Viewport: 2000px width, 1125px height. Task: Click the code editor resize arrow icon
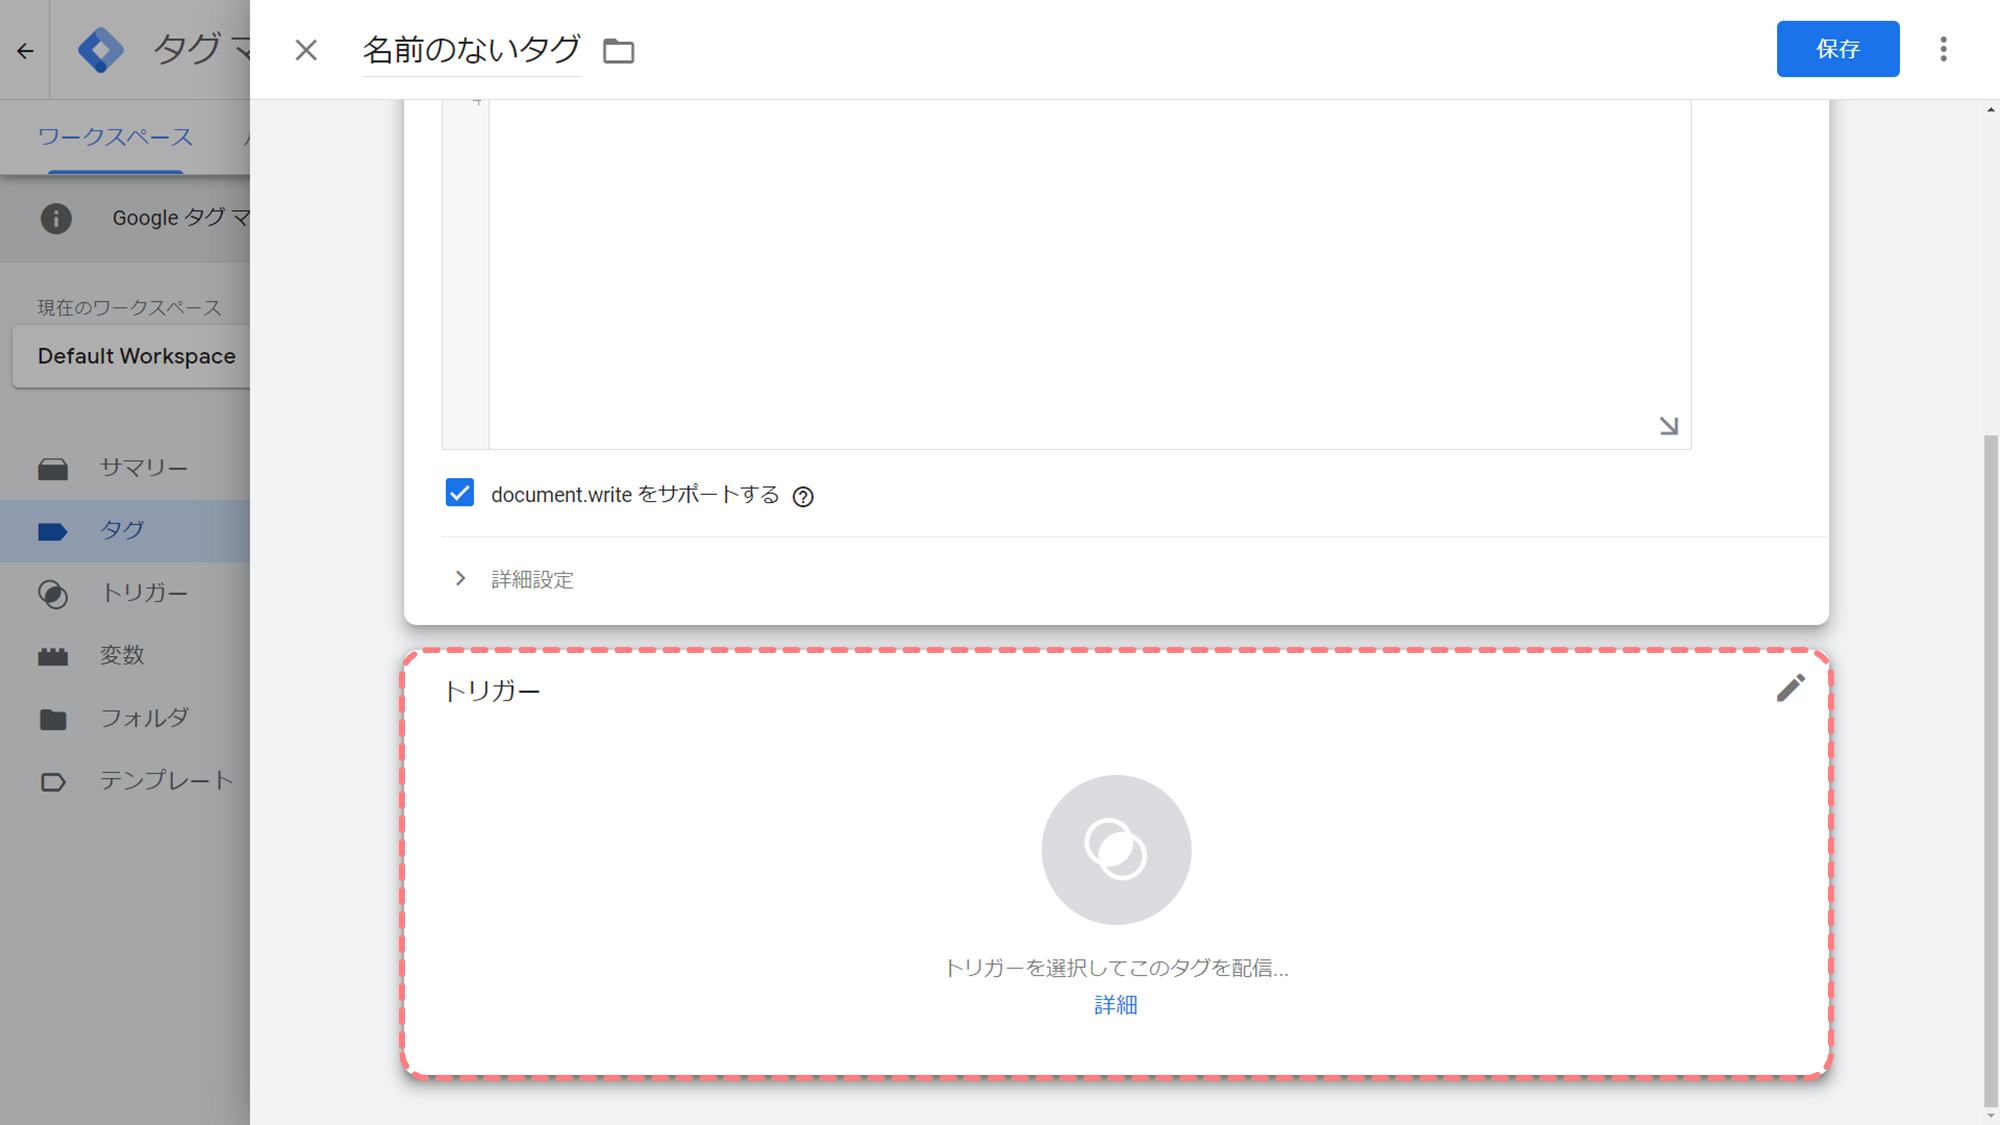[1668, 426]
